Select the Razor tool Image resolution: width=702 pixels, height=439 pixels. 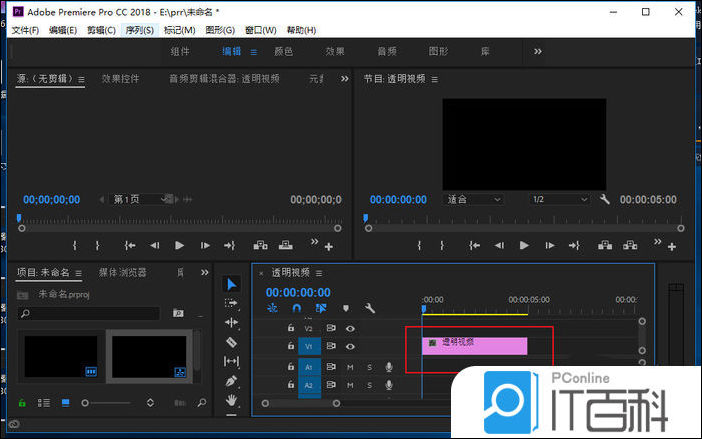coord(232,342)
